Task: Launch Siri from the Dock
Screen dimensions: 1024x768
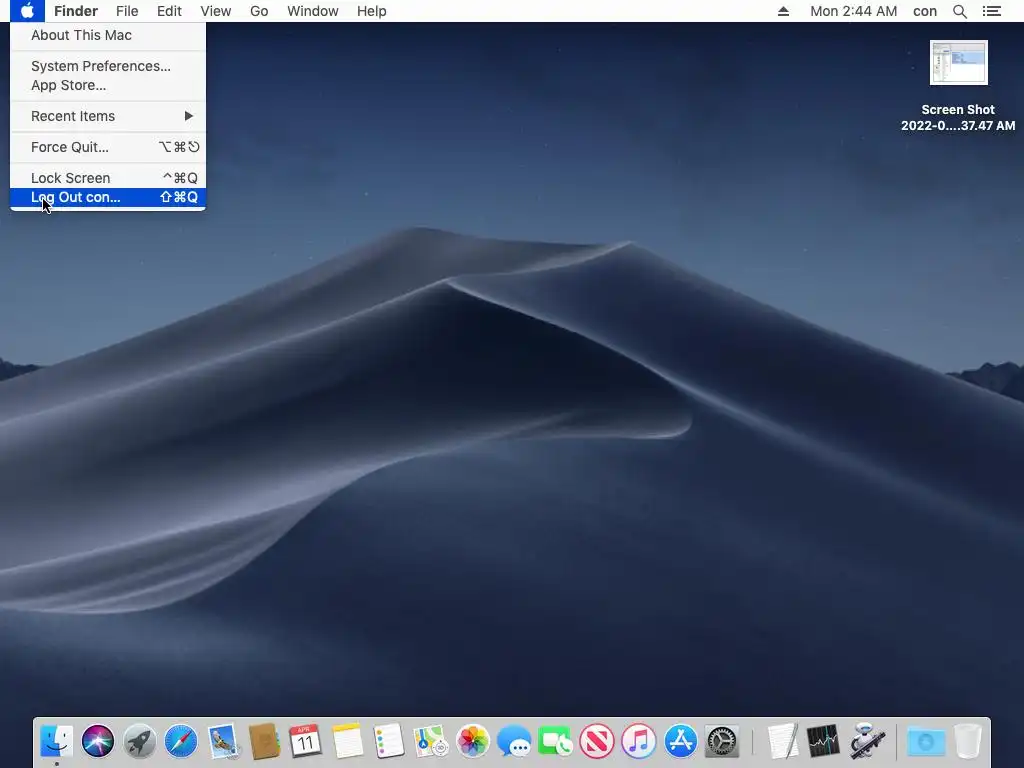Action: pos(98,741)
